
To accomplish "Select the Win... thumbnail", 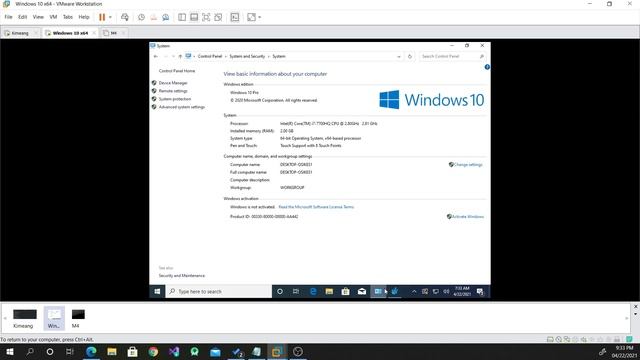I will (54, 318).
